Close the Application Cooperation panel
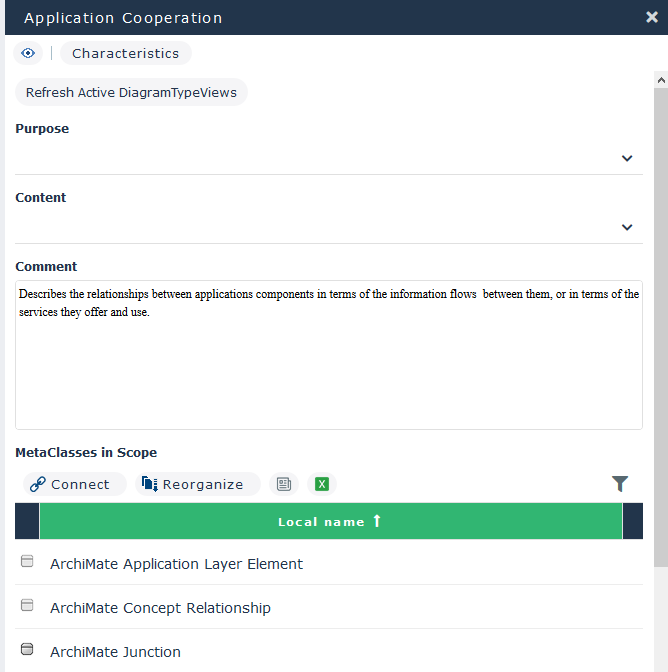The height and width of the screenshot is (672, 668). tap(652, 17)
